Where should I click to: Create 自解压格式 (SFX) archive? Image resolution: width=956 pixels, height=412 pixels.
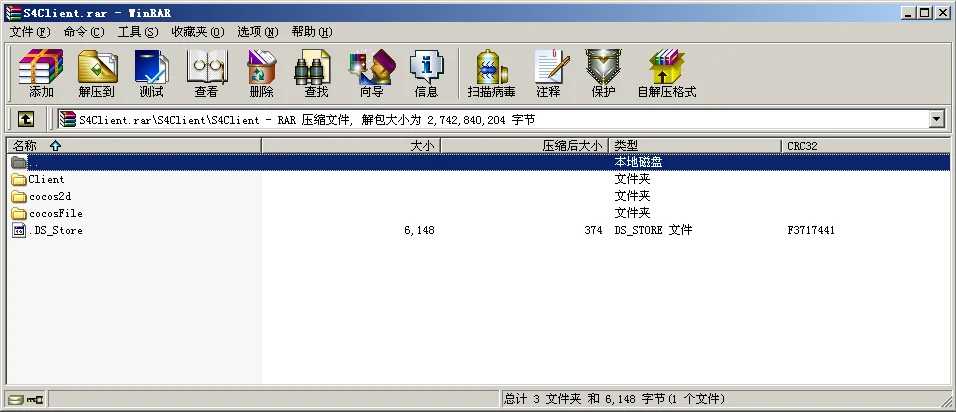[666, 74]
